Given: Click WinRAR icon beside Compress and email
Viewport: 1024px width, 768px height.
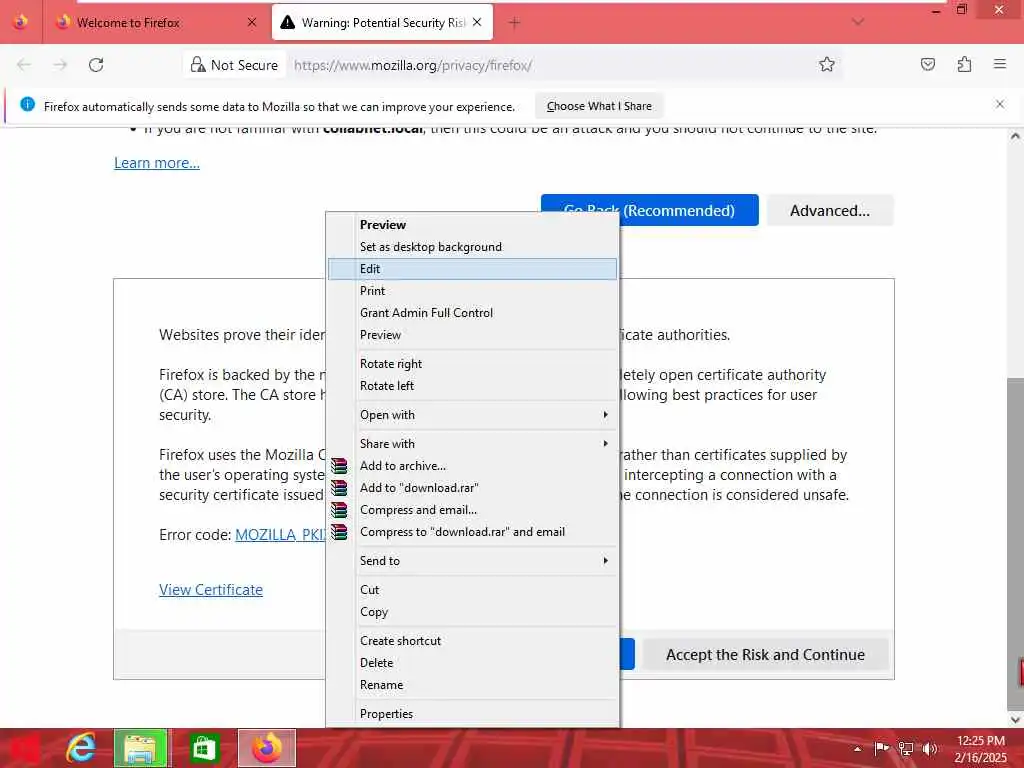Looking at the screenshot, I should click(339, 509).
